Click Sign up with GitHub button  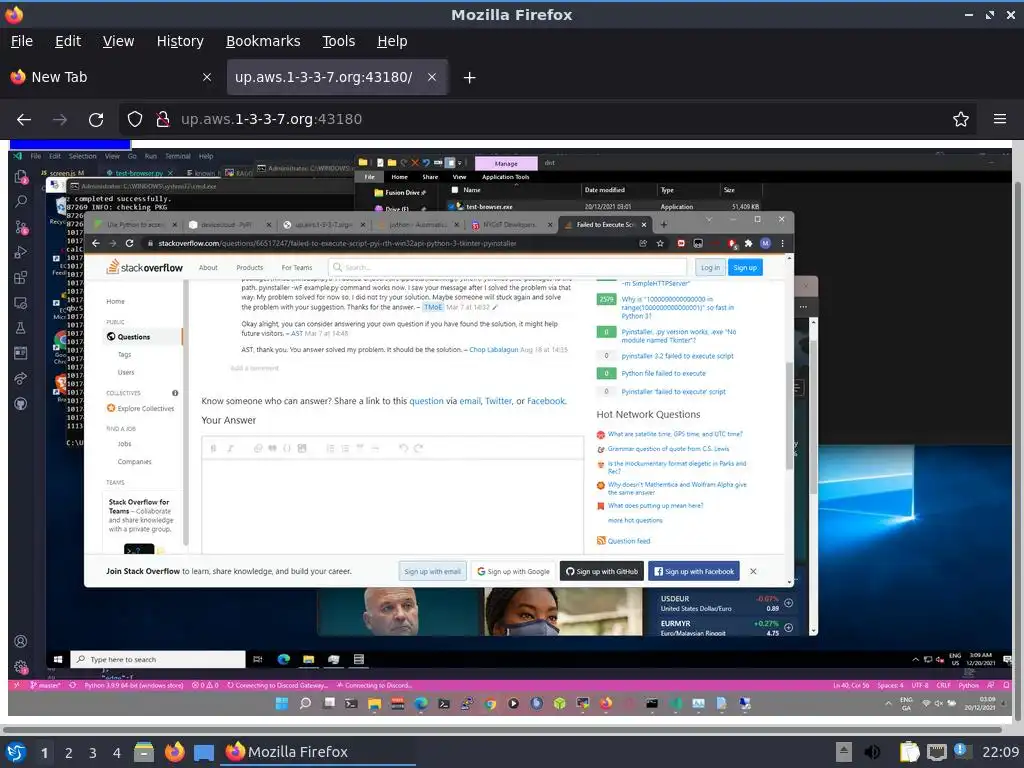[x=601, y=571]
